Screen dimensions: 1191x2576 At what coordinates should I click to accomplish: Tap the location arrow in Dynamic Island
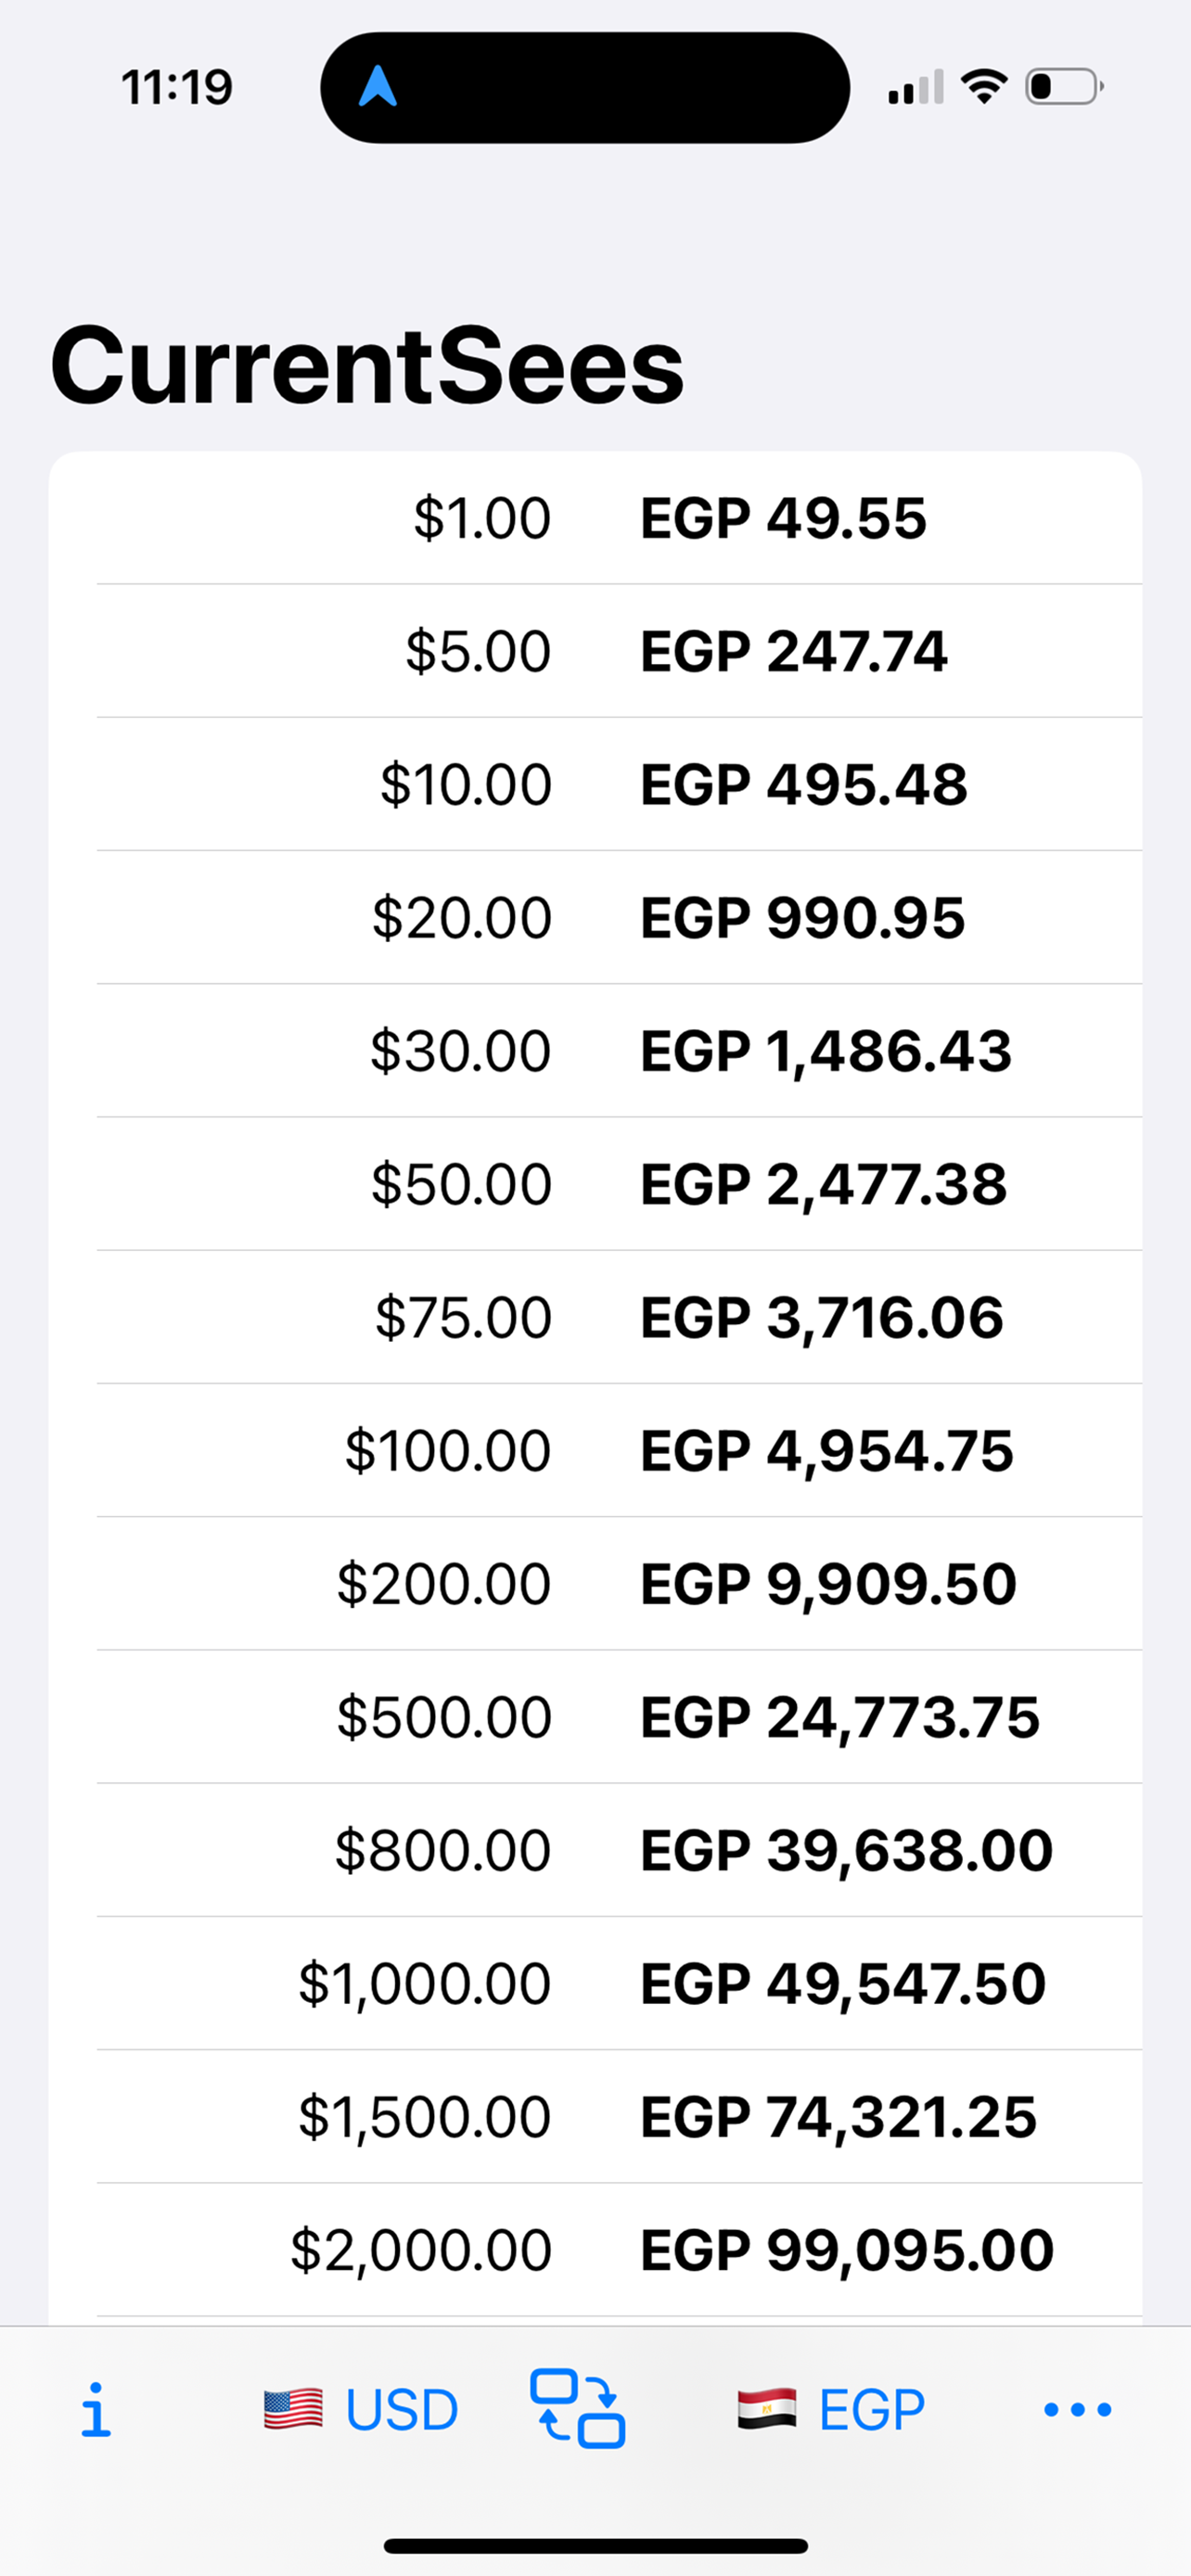click(x=378, y=86)
